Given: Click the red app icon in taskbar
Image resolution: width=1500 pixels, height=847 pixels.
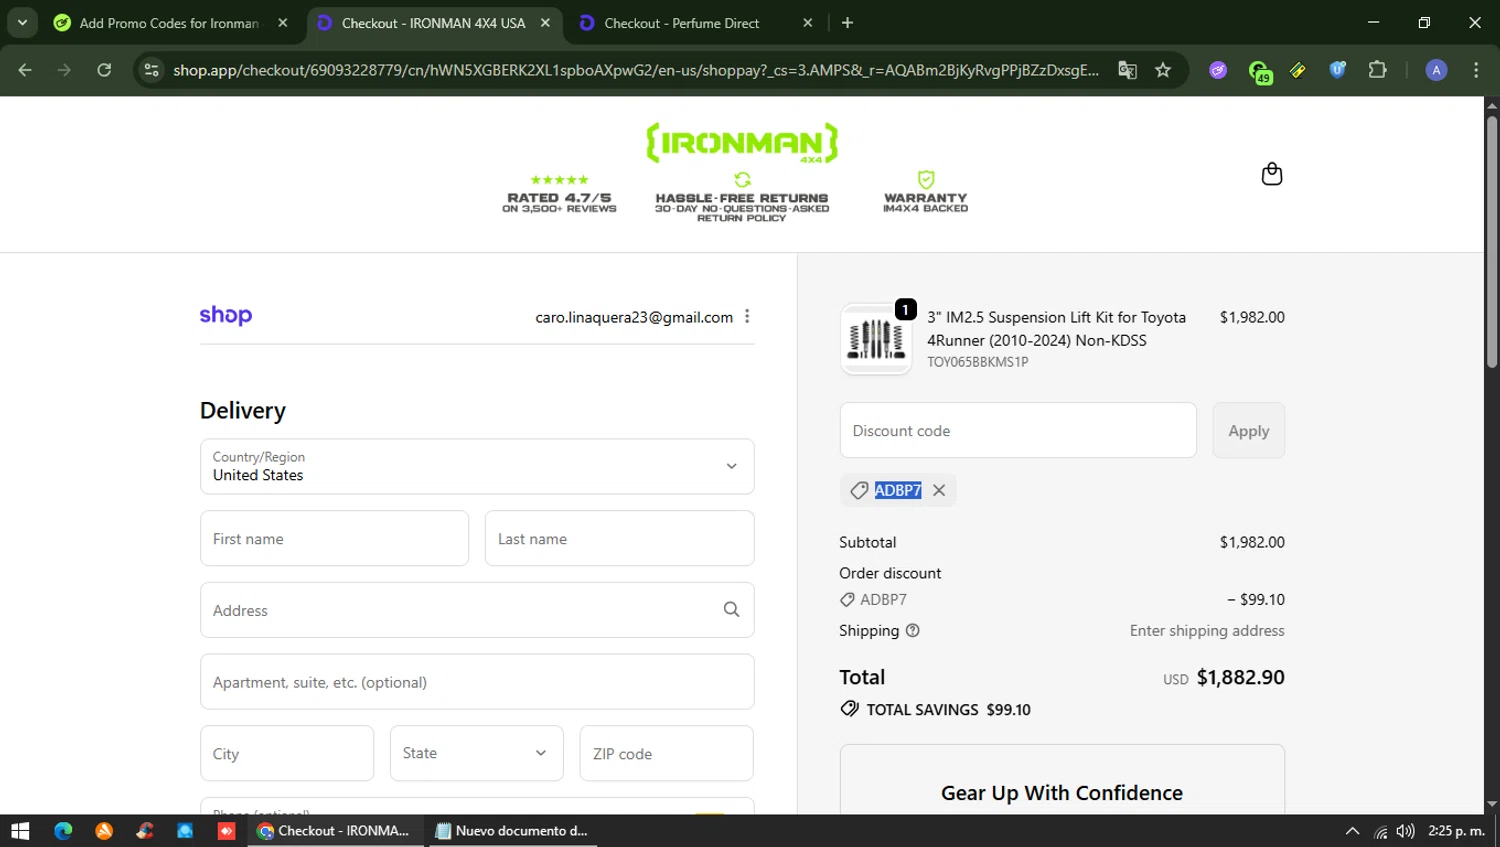Looking at the screenshot, I should coord(226,831).
